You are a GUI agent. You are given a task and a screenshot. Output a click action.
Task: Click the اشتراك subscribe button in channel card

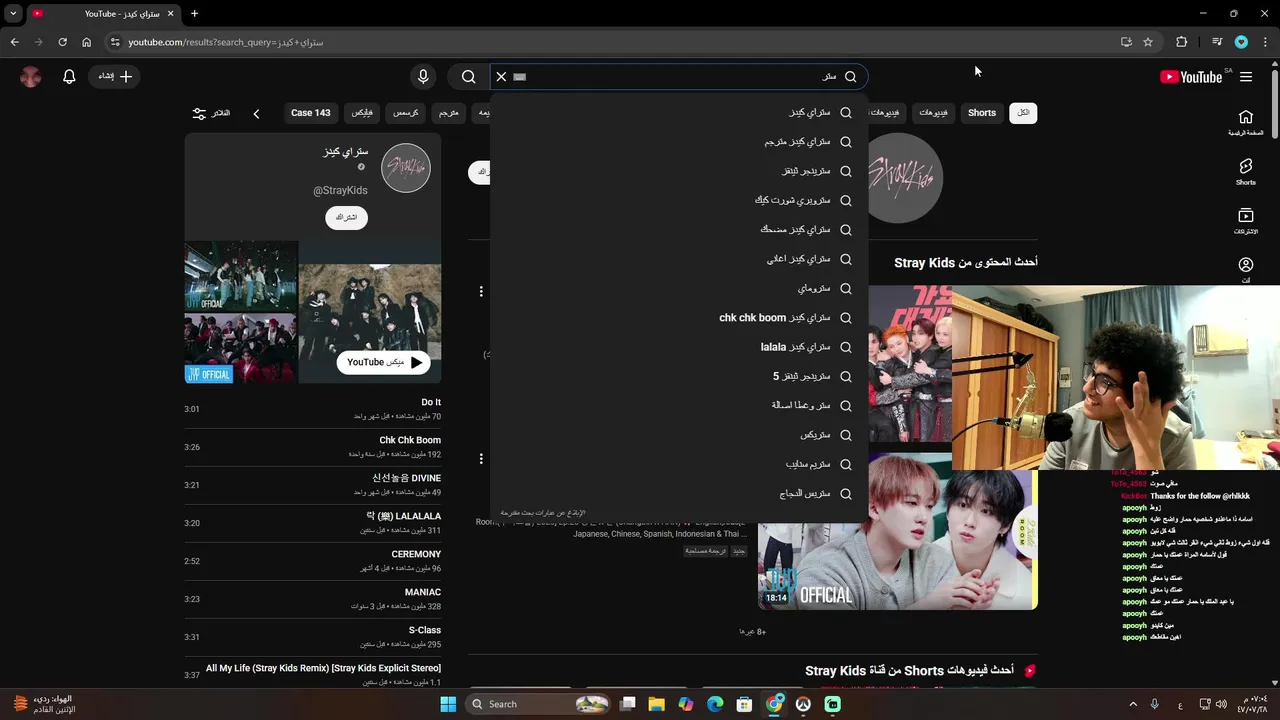coord(347,217)
